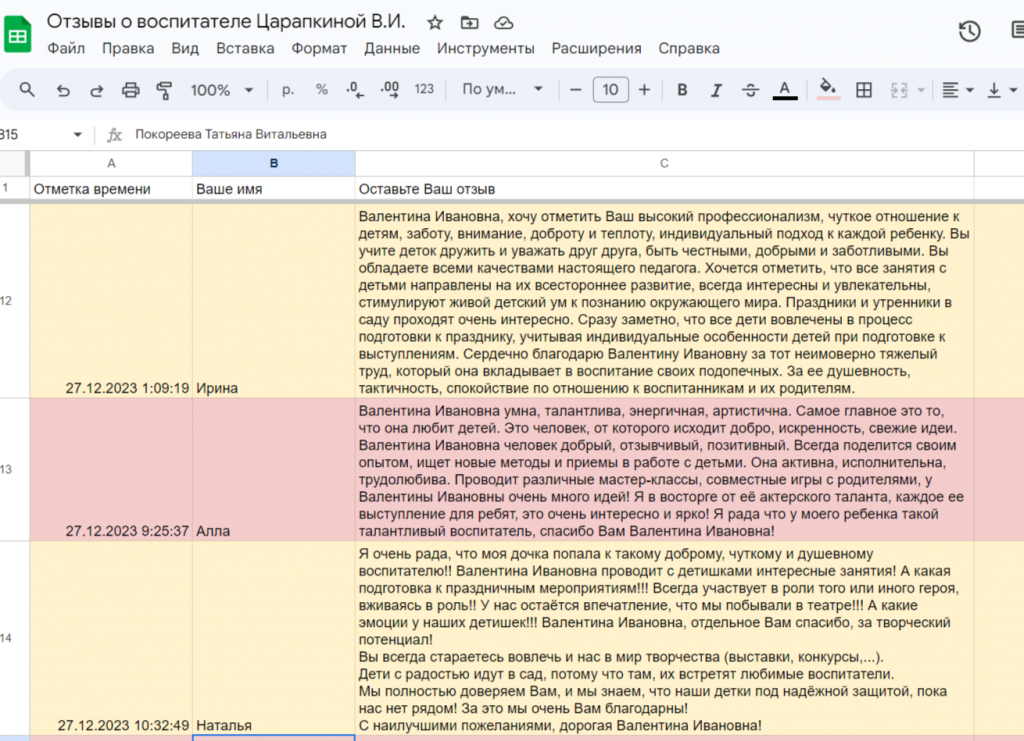Open version history
This screenshot has height=741, width=1024.
968,31
